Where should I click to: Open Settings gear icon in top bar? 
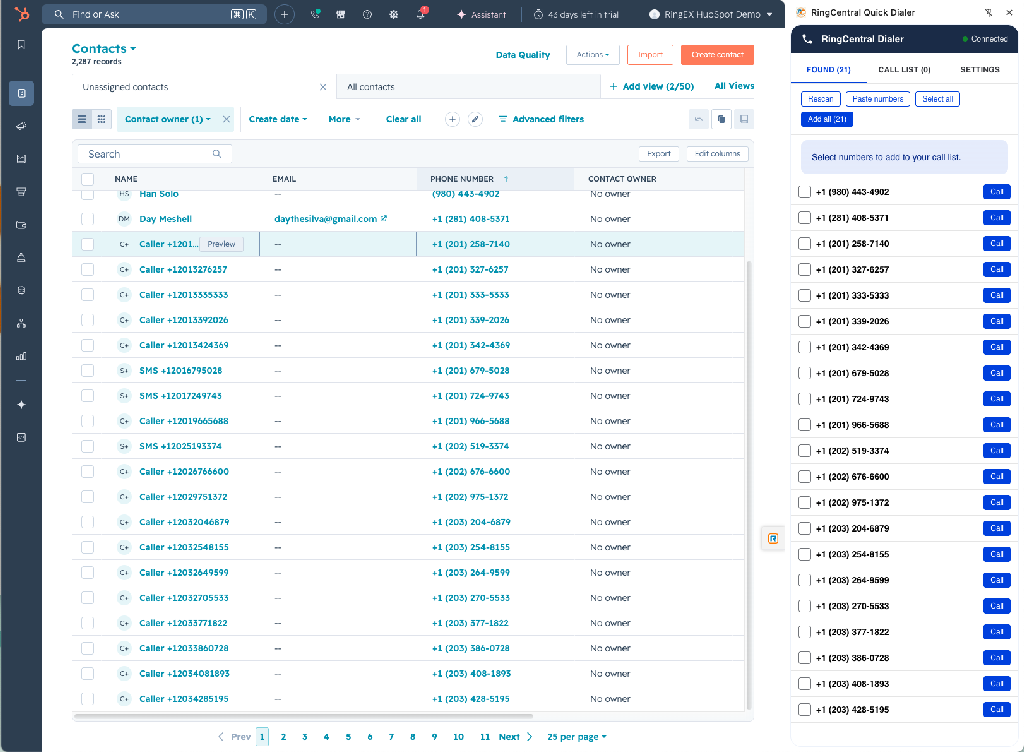[394, 14]
